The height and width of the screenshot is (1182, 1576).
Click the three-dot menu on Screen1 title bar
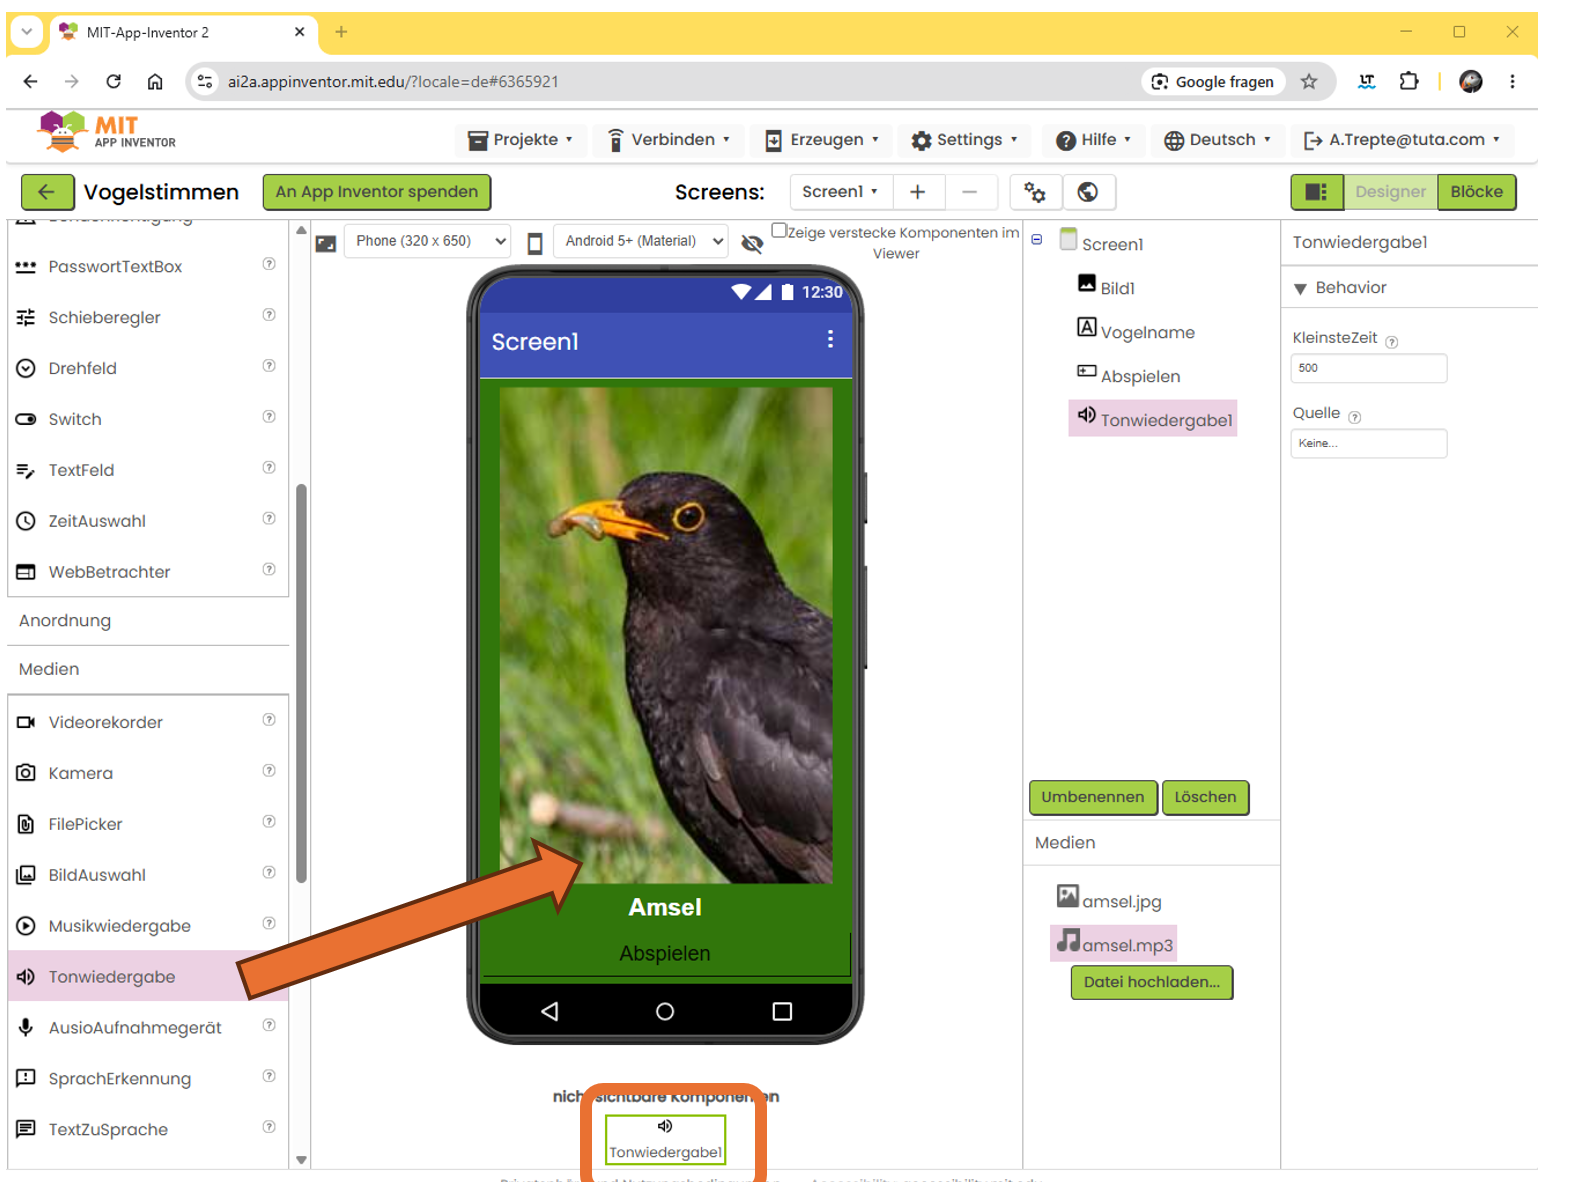tap(830, 340)
